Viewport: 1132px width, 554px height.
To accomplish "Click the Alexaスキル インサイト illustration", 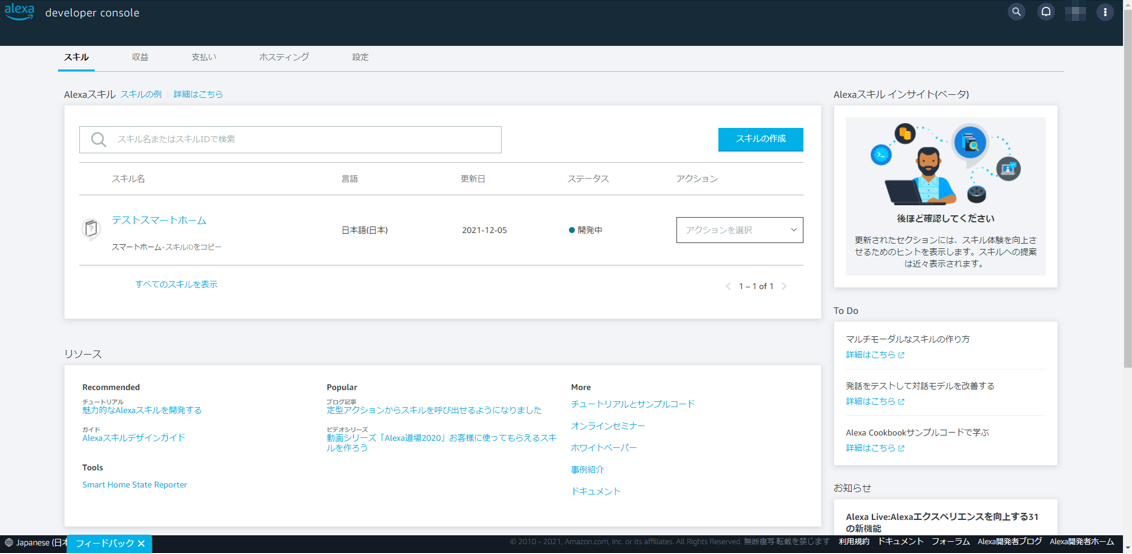I will [945, 164].
